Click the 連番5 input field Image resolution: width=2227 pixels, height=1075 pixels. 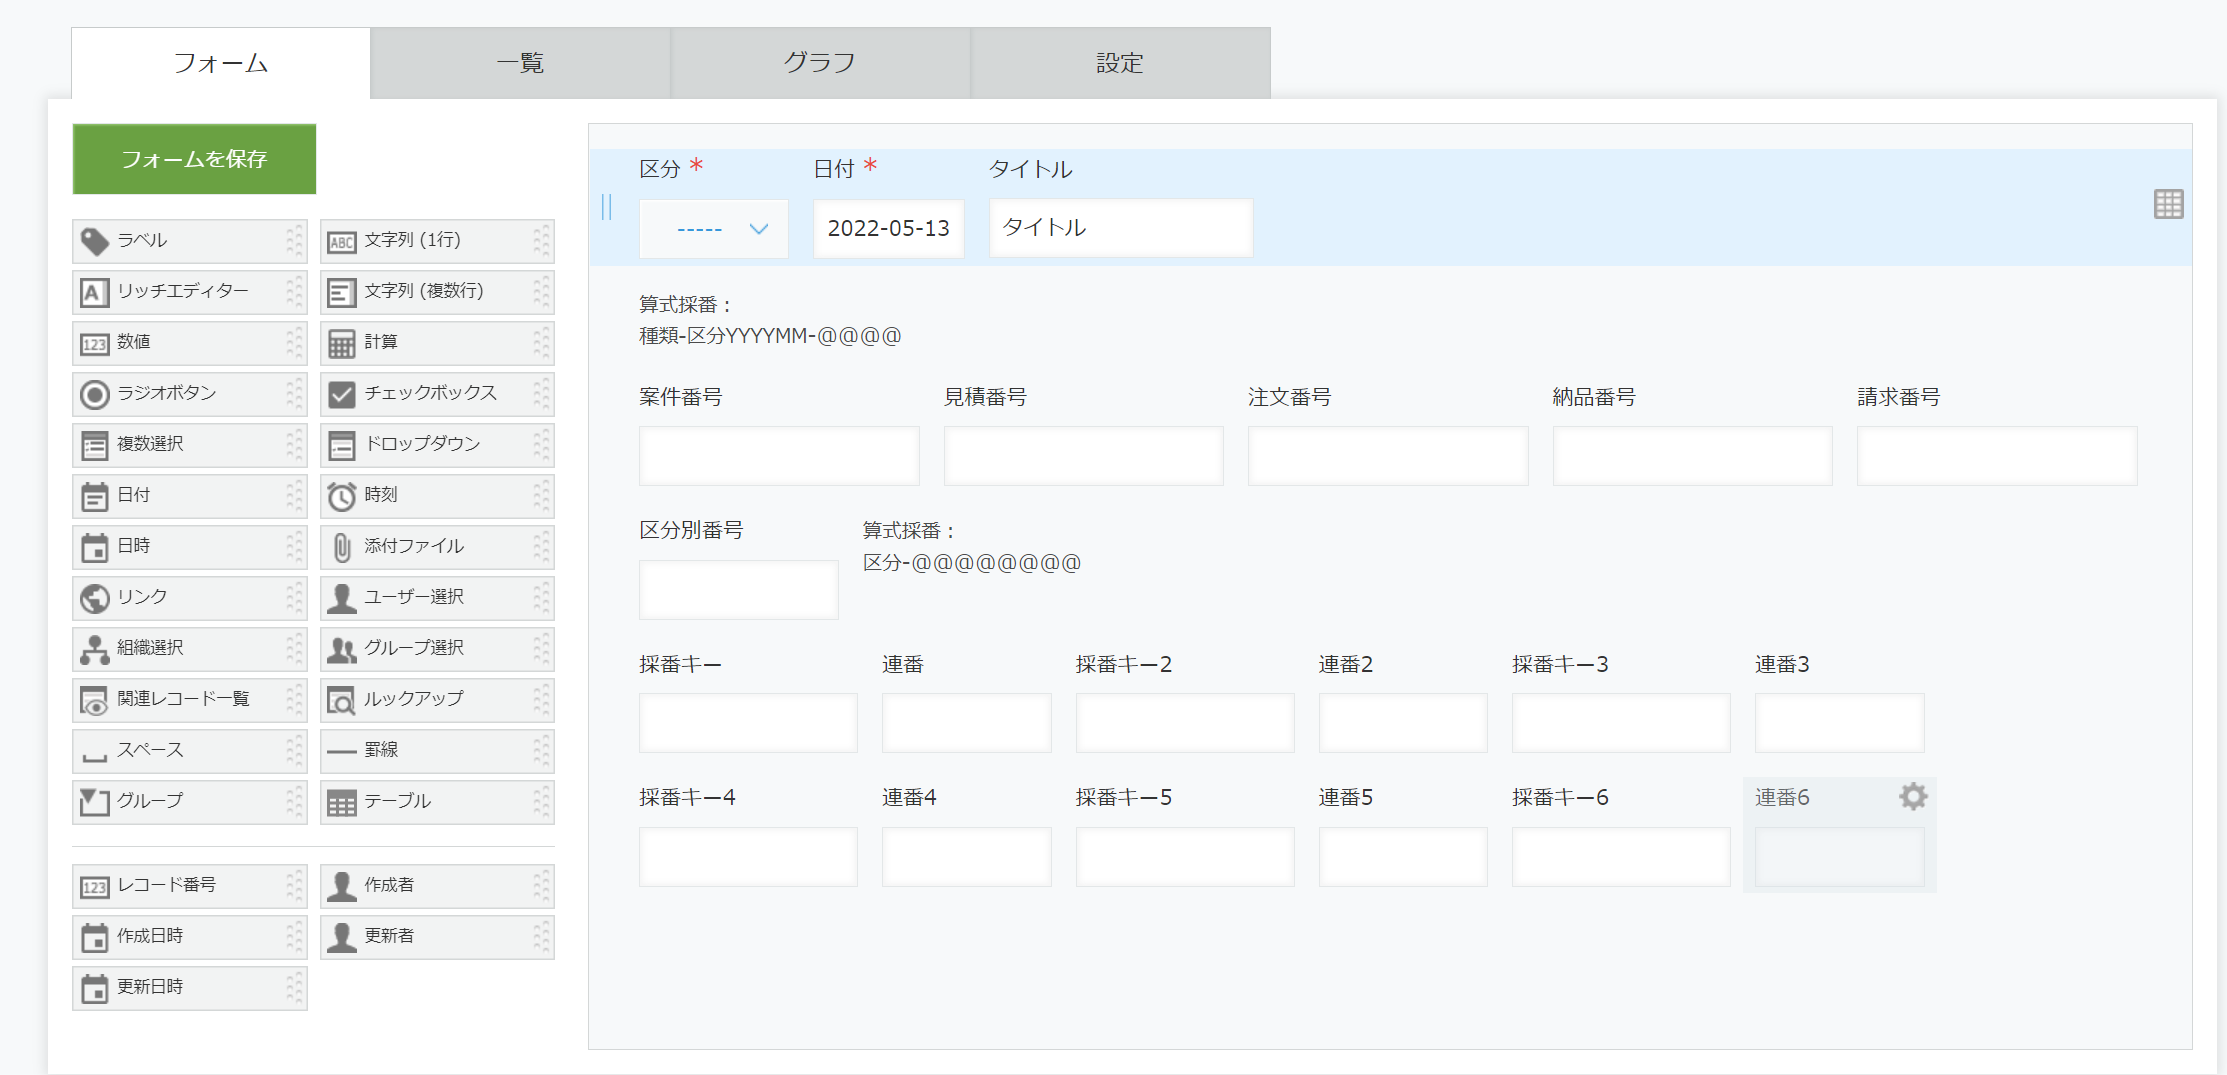click(x=1403, y=857)
